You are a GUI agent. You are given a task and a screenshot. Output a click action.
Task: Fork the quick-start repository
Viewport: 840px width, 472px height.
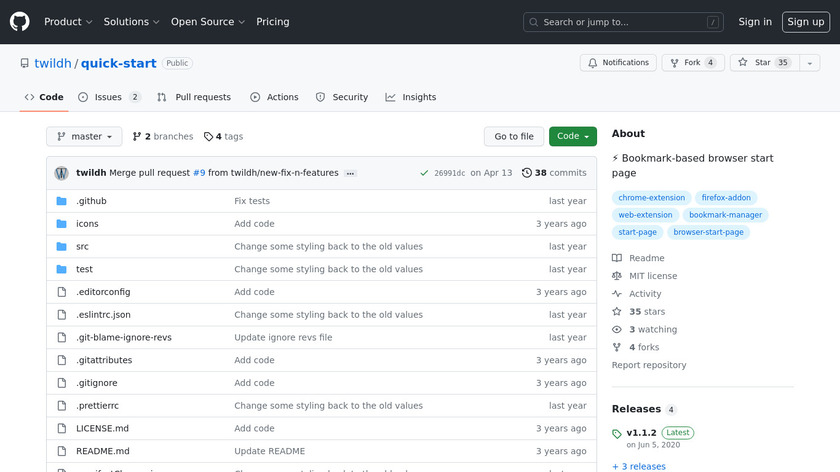point(692,63)
